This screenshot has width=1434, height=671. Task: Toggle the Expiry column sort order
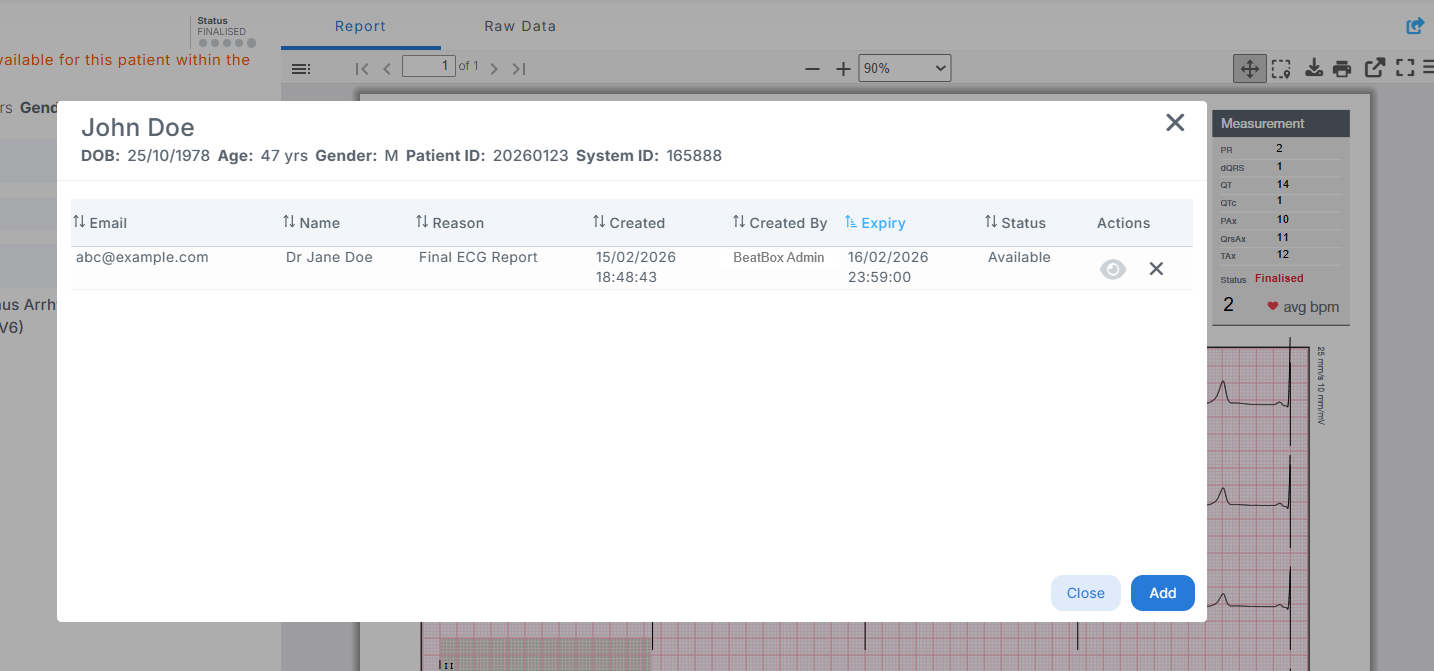(x=875, y=222)
